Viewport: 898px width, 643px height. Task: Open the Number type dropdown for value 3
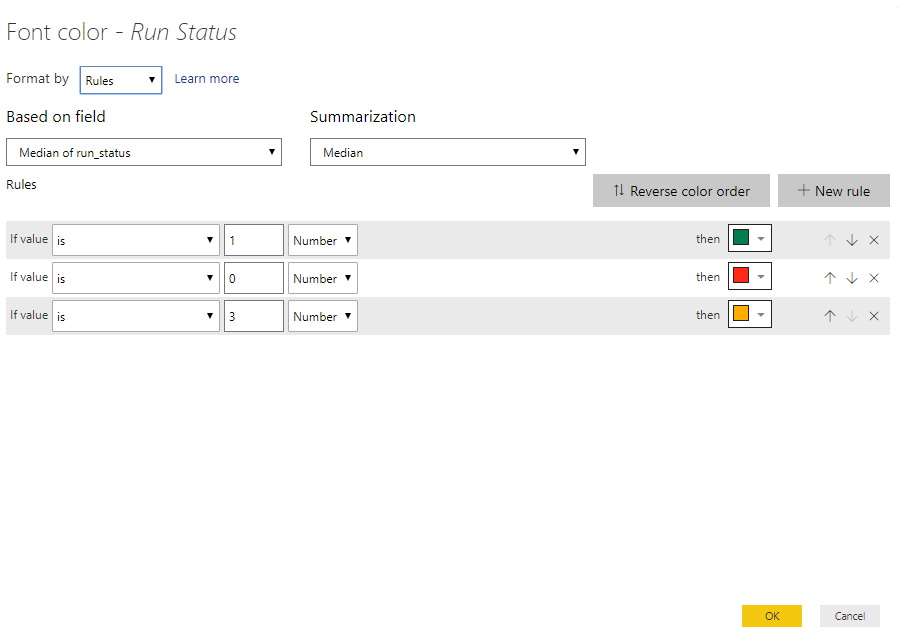[323, 316]
